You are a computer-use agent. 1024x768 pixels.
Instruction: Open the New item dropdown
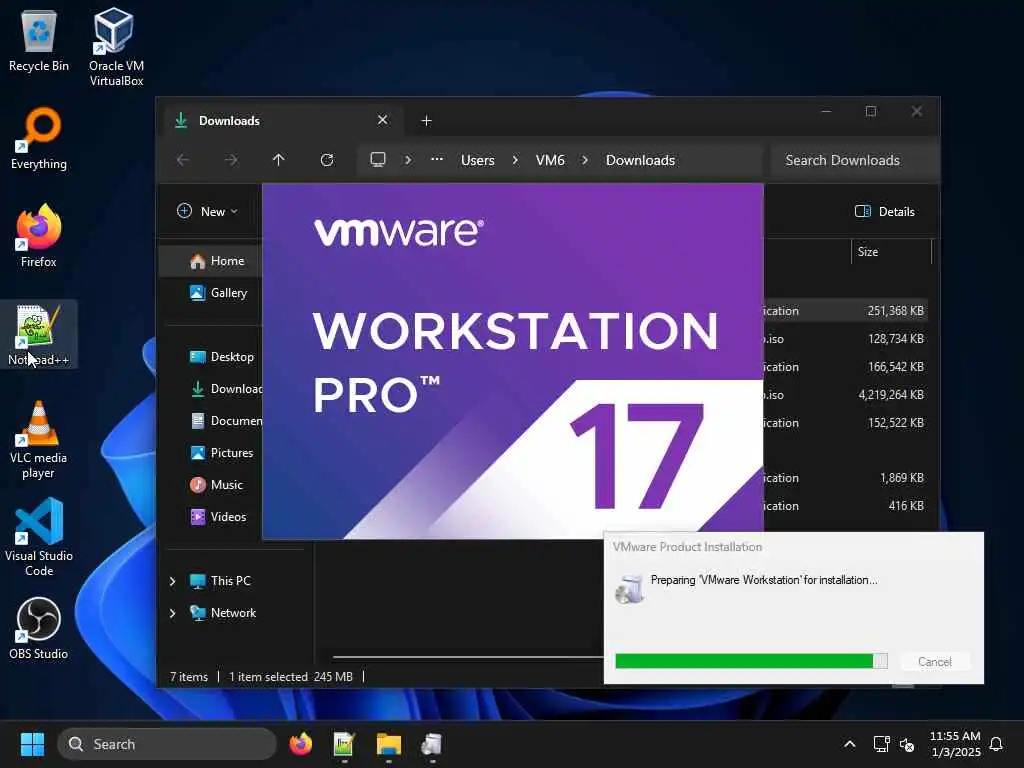tap(208, 212)
